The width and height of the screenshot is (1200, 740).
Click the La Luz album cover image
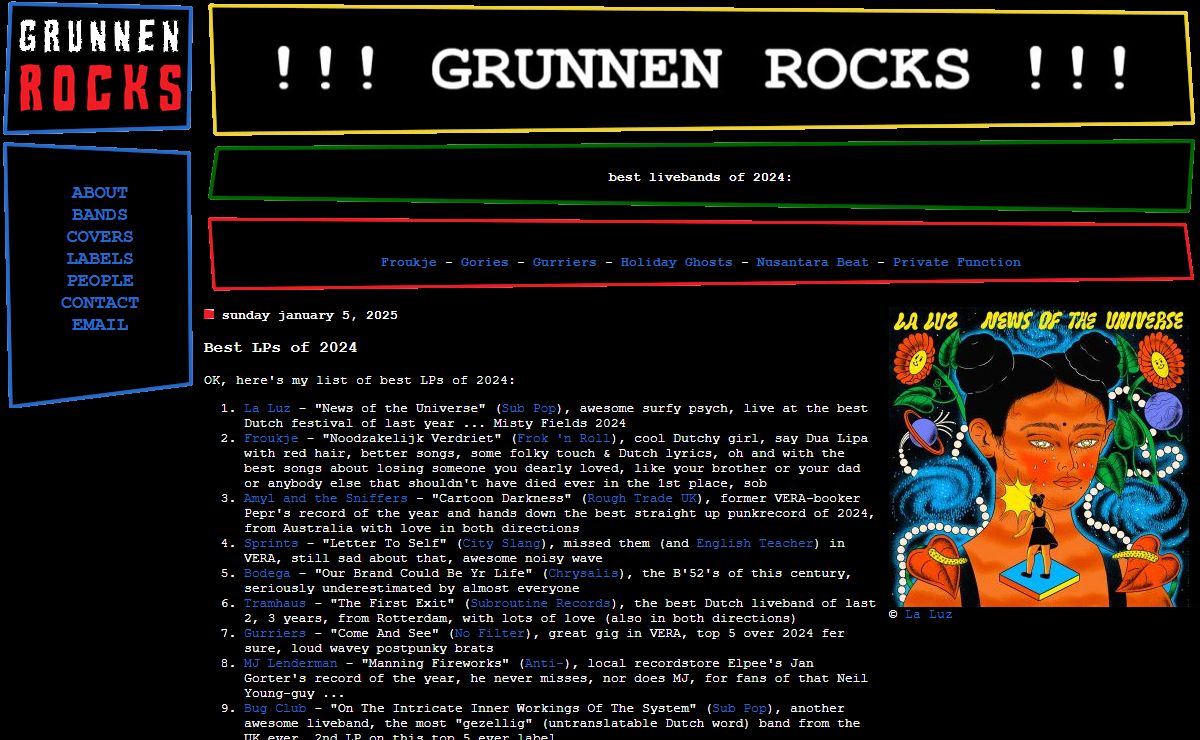(x=1039, y=457)
